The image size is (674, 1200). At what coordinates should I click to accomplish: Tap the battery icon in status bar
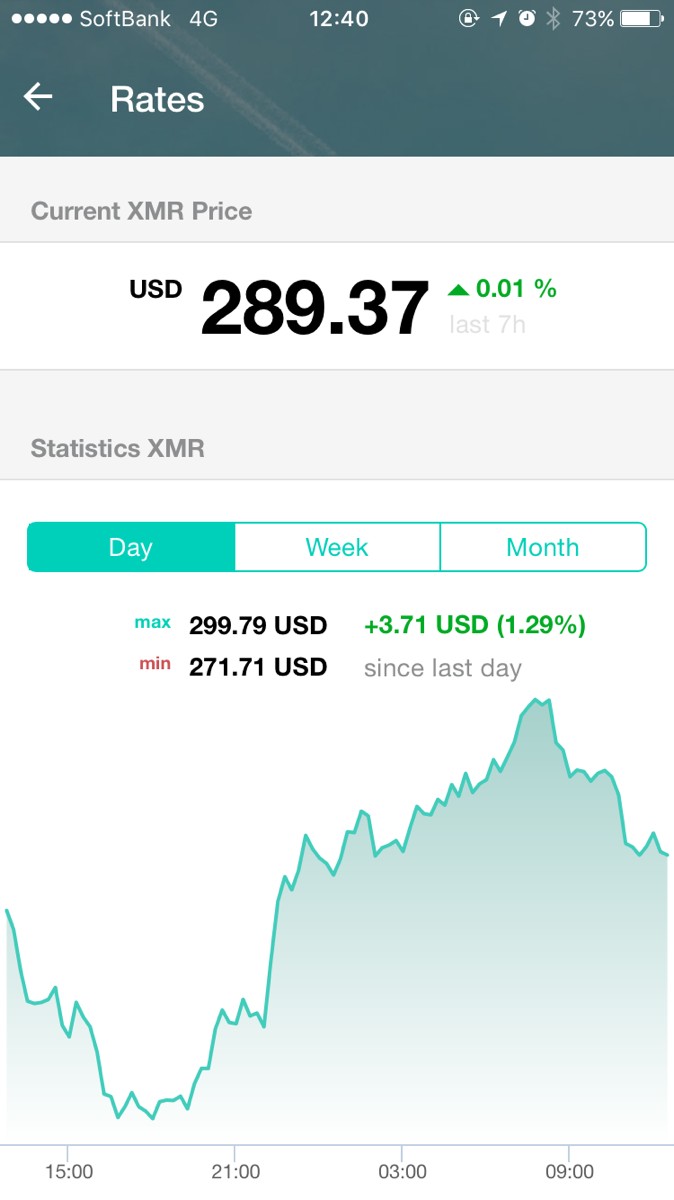pyautogui.click(x=642, y=19)
